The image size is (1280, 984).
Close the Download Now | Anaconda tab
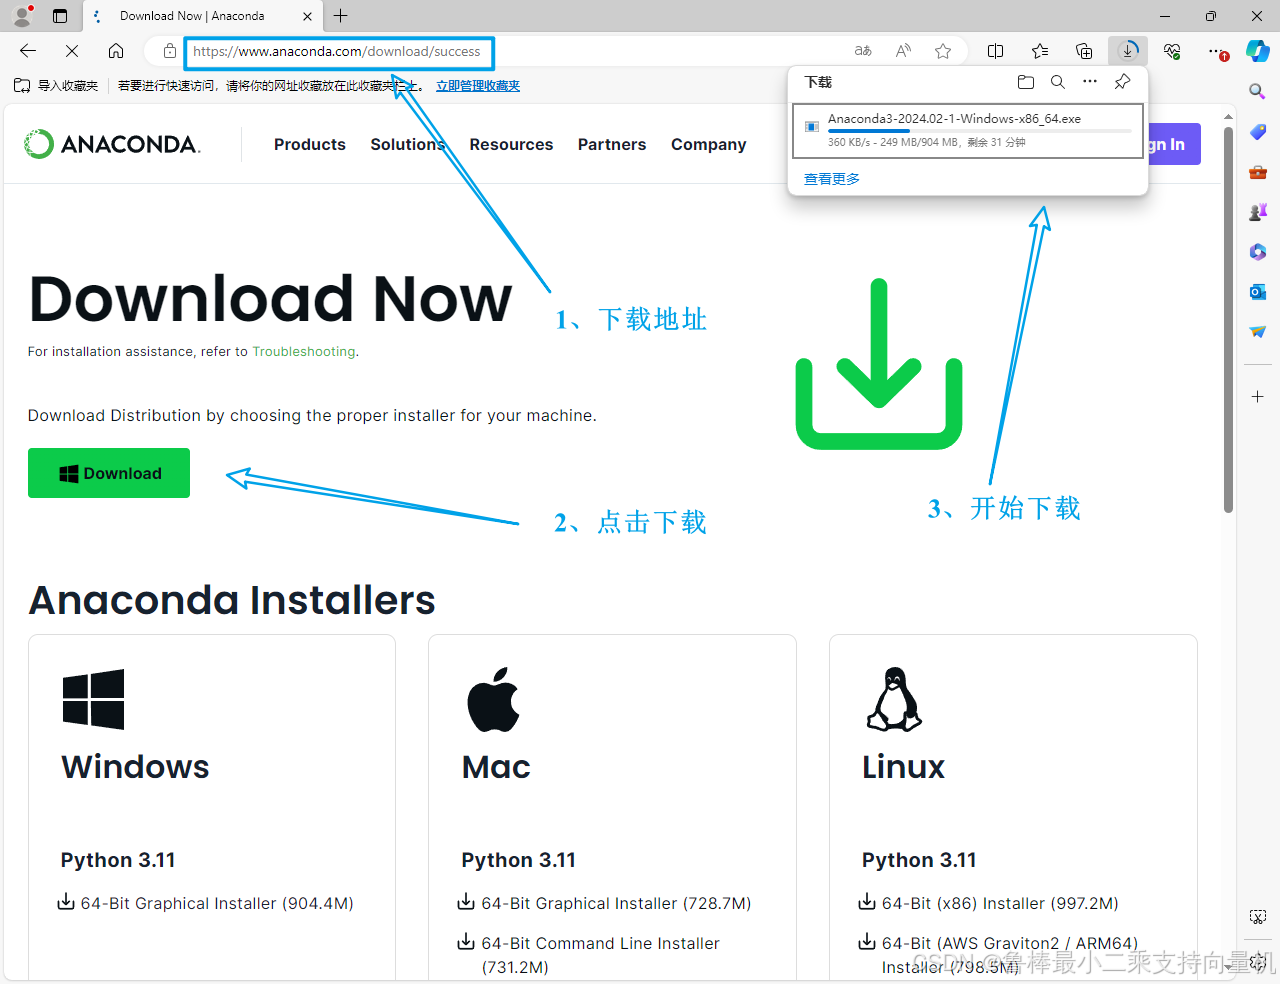click(x=307, y=16)
